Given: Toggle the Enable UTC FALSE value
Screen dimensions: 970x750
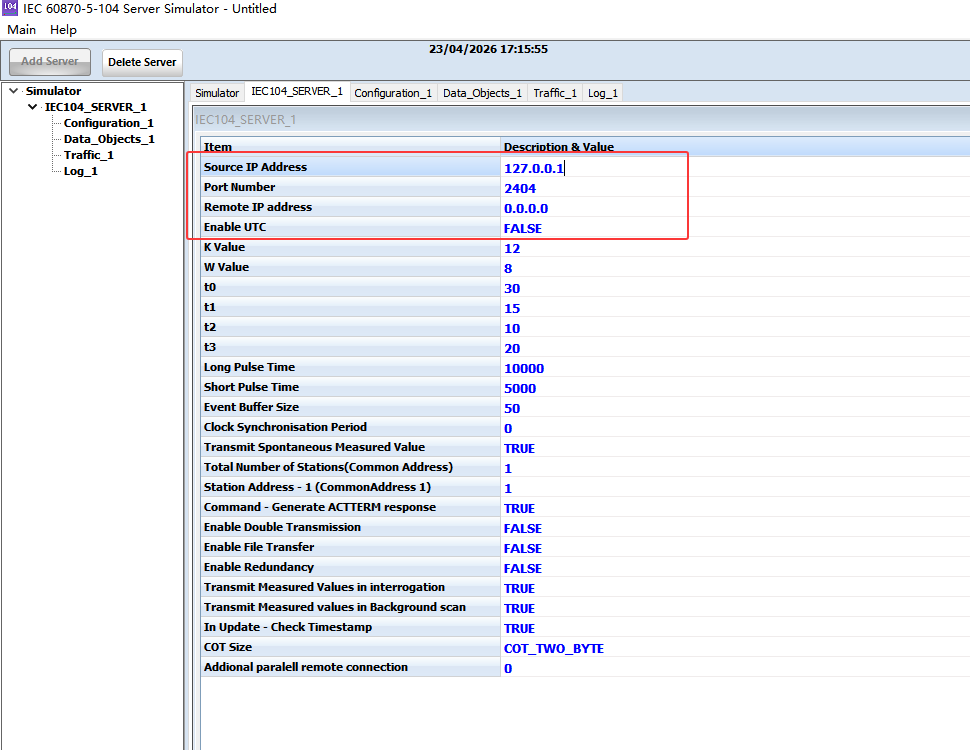Looking at the screenshot, I should [x=523, y=228].
